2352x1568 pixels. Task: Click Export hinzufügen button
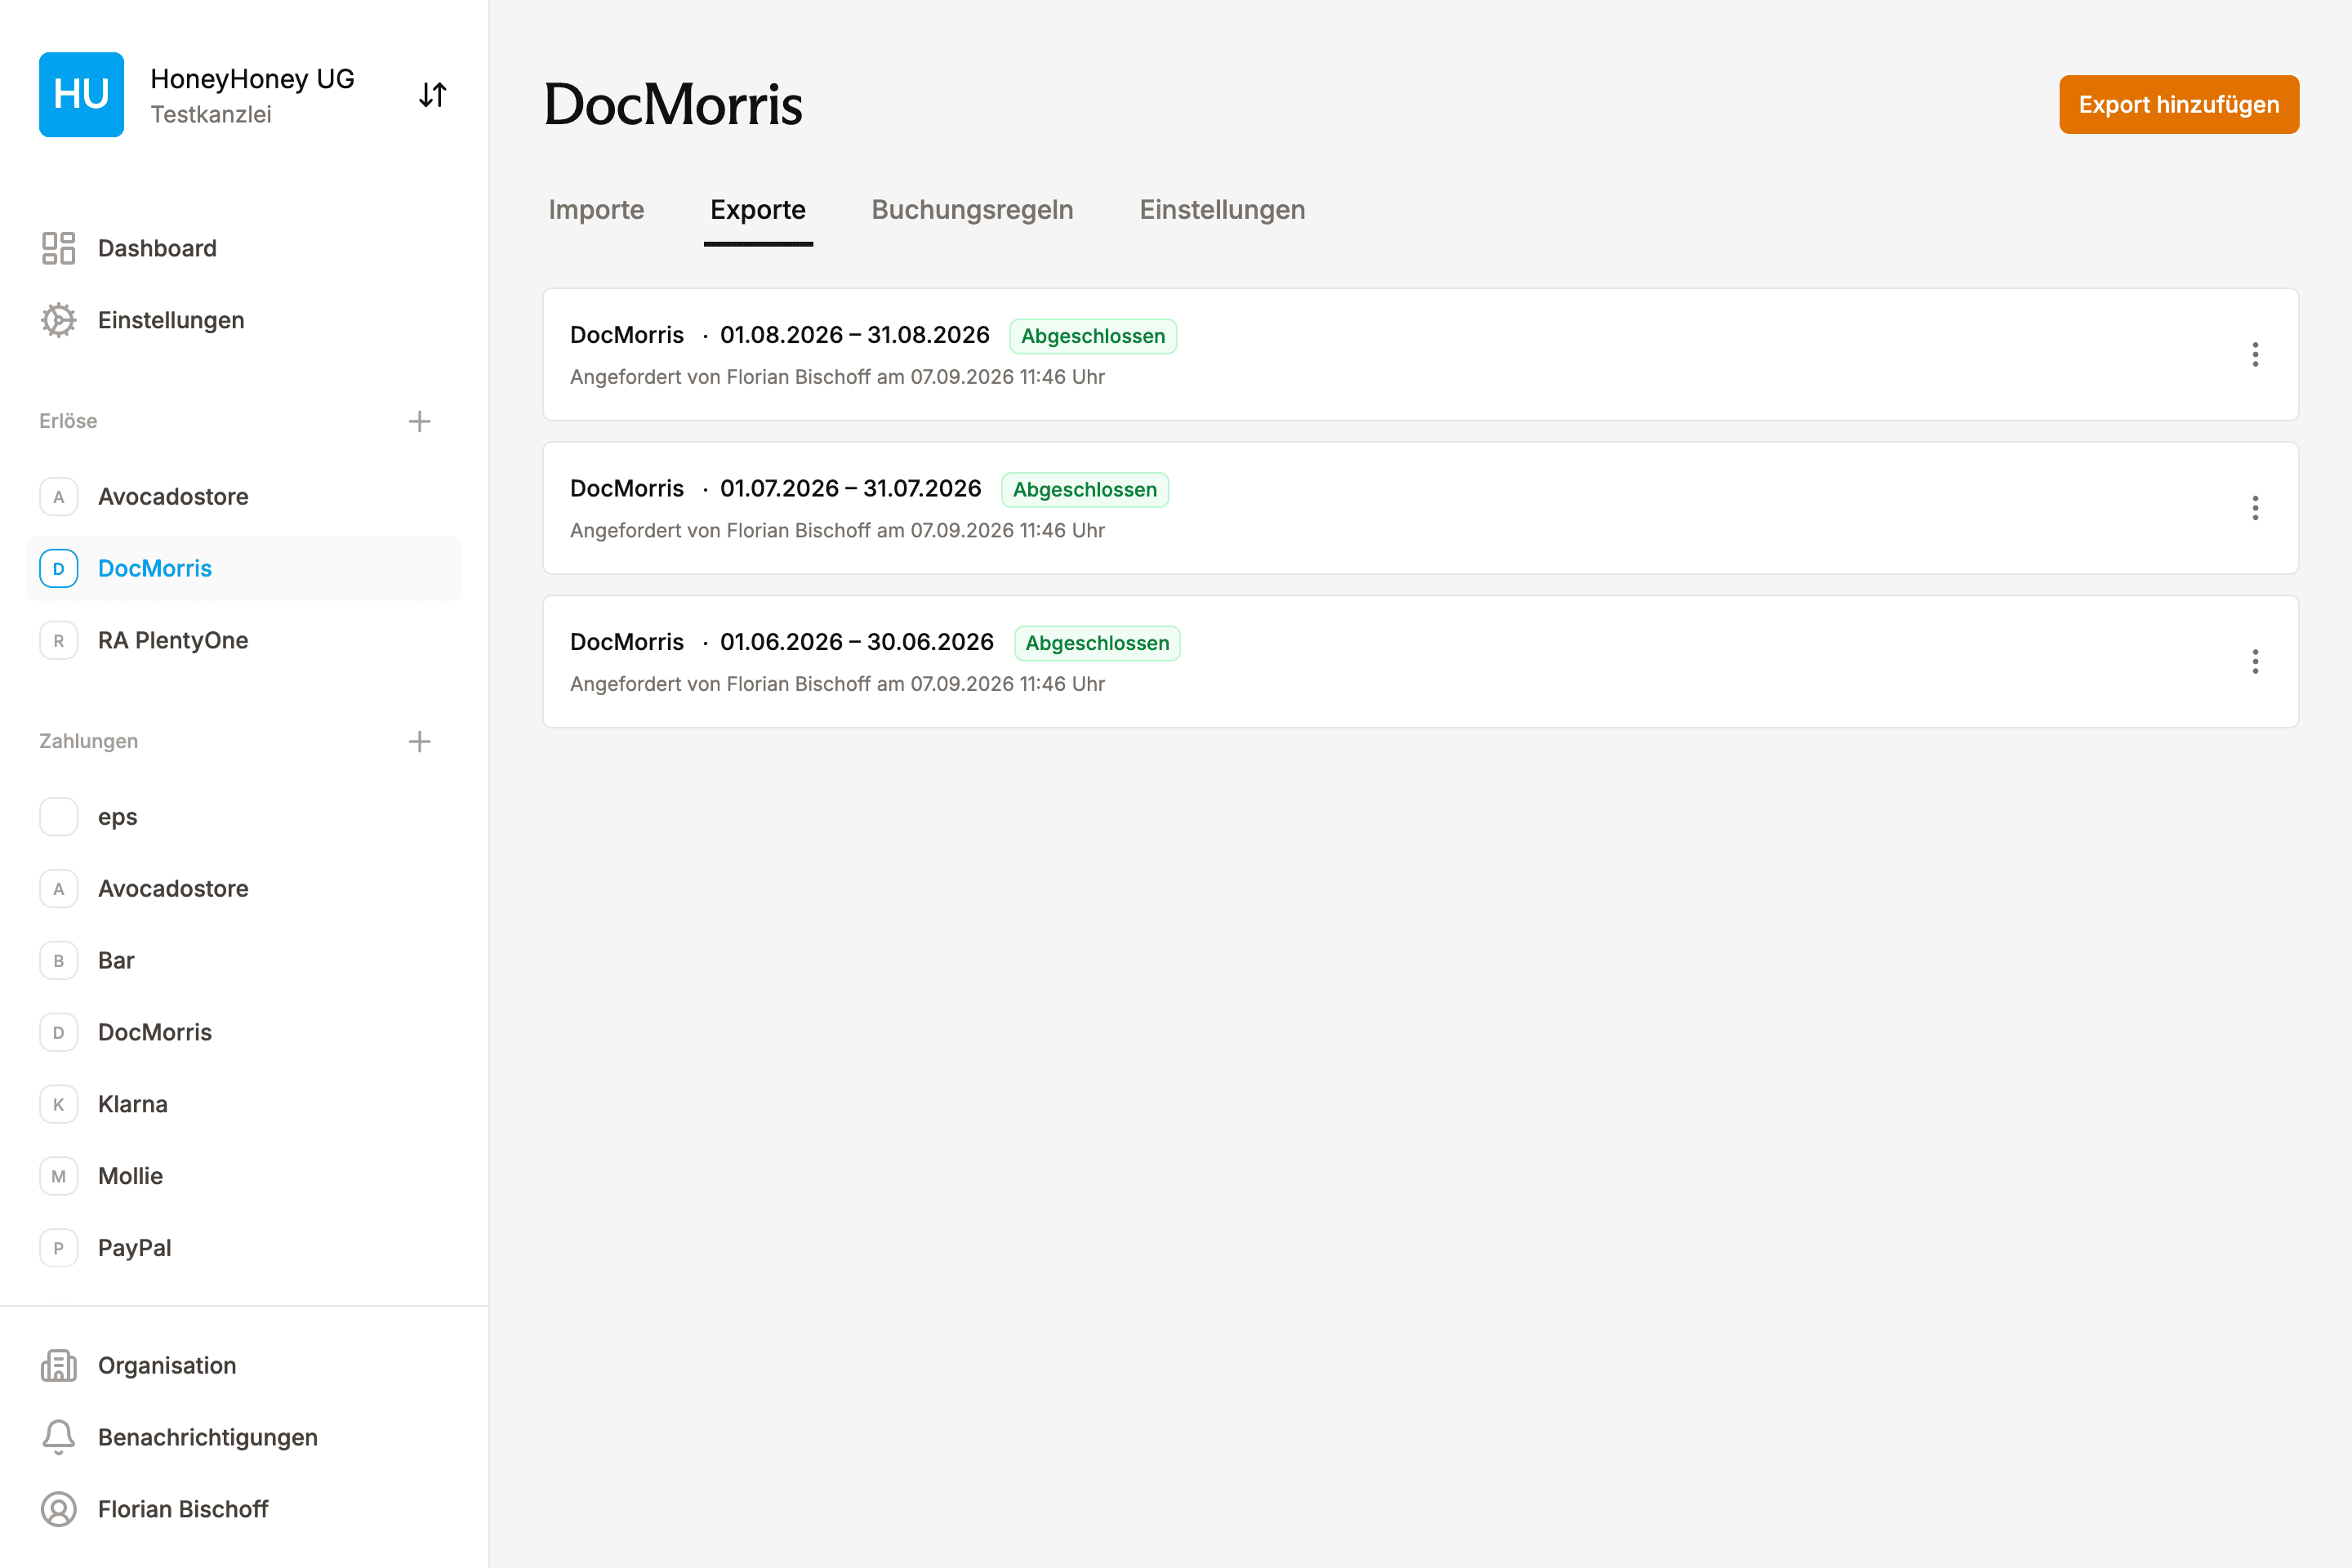coord(2179,104)
